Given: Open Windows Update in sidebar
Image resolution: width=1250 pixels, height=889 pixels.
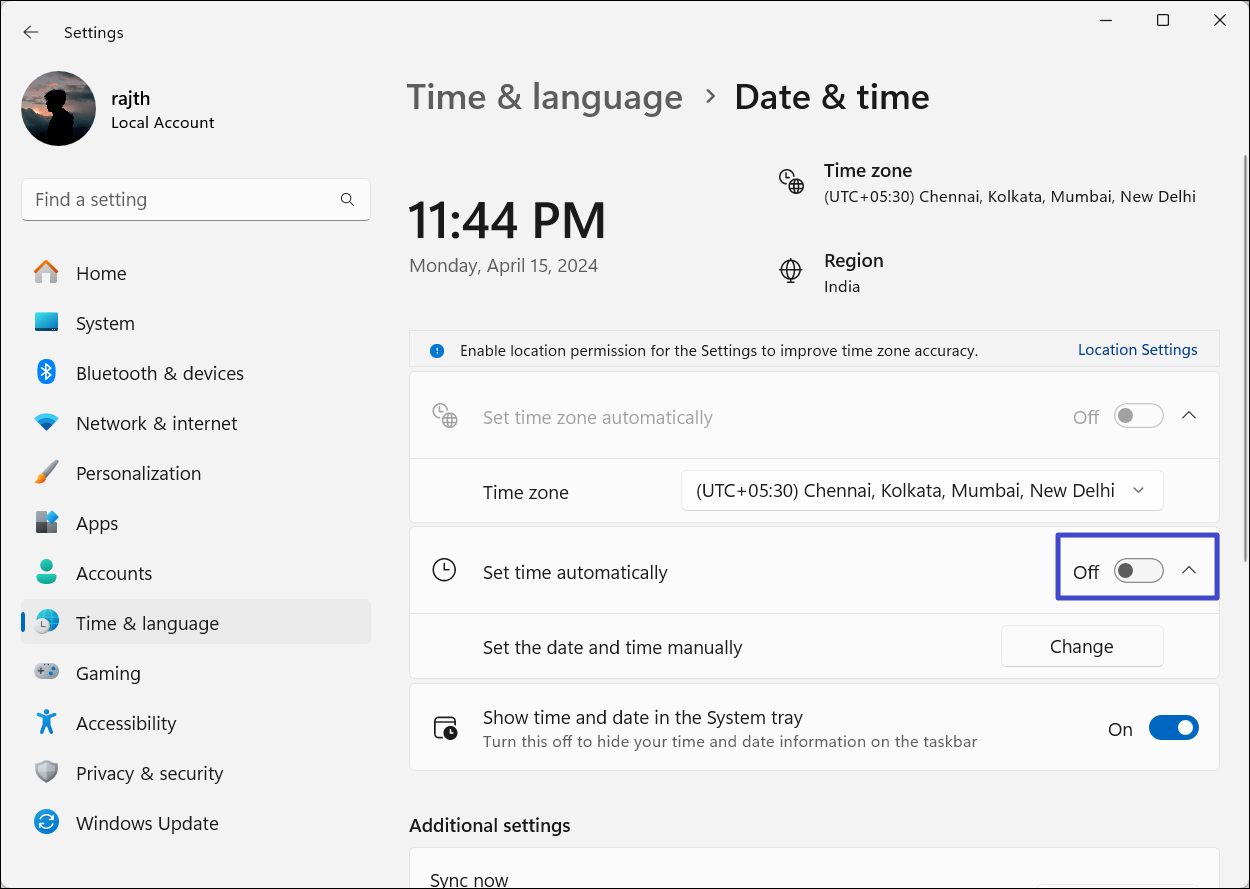Looking at the screenshot, I should (x=147, y=823).
